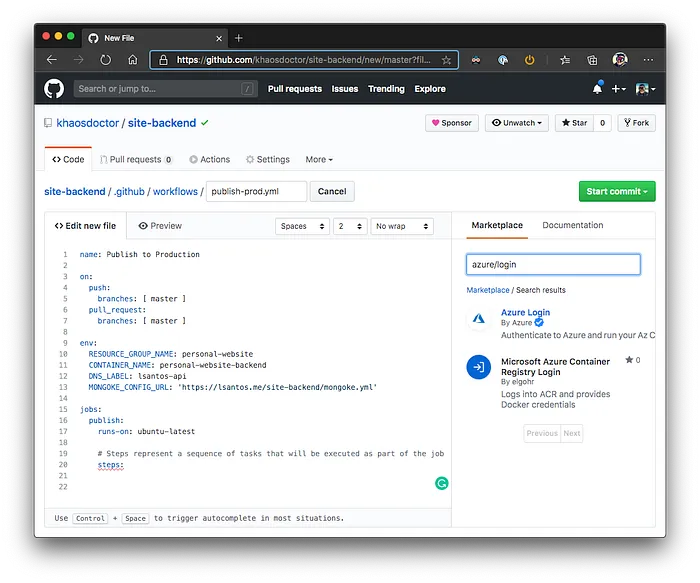Switch to the Preview tab
The image size is (700, 583).
coord(160,226)
